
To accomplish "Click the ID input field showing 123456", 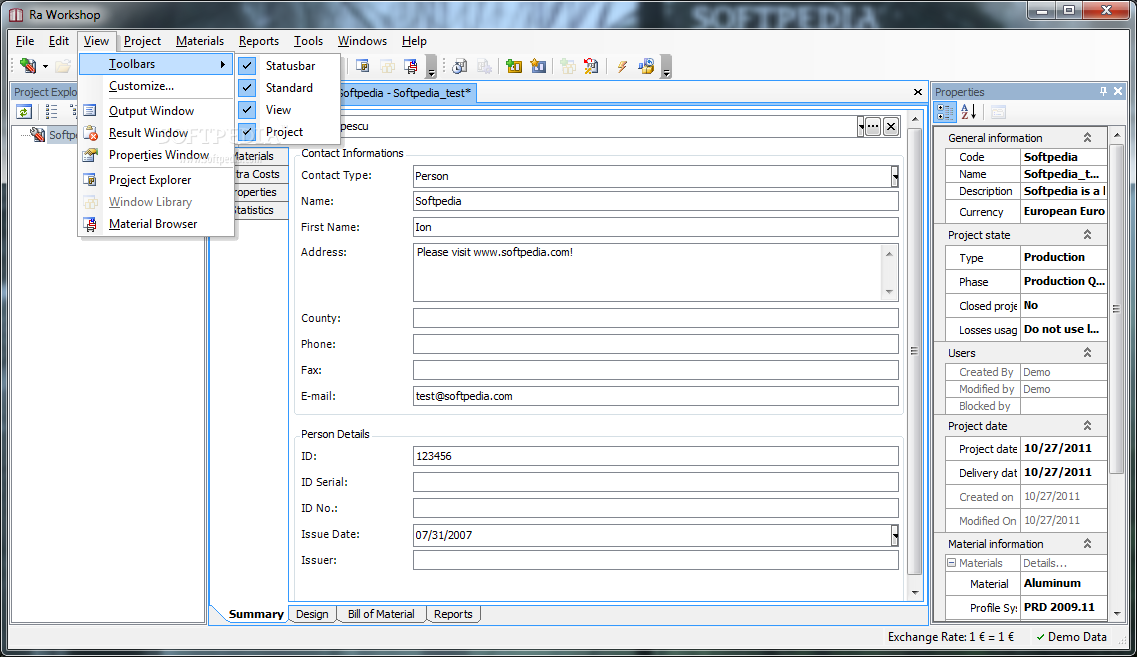I will 656,456.
